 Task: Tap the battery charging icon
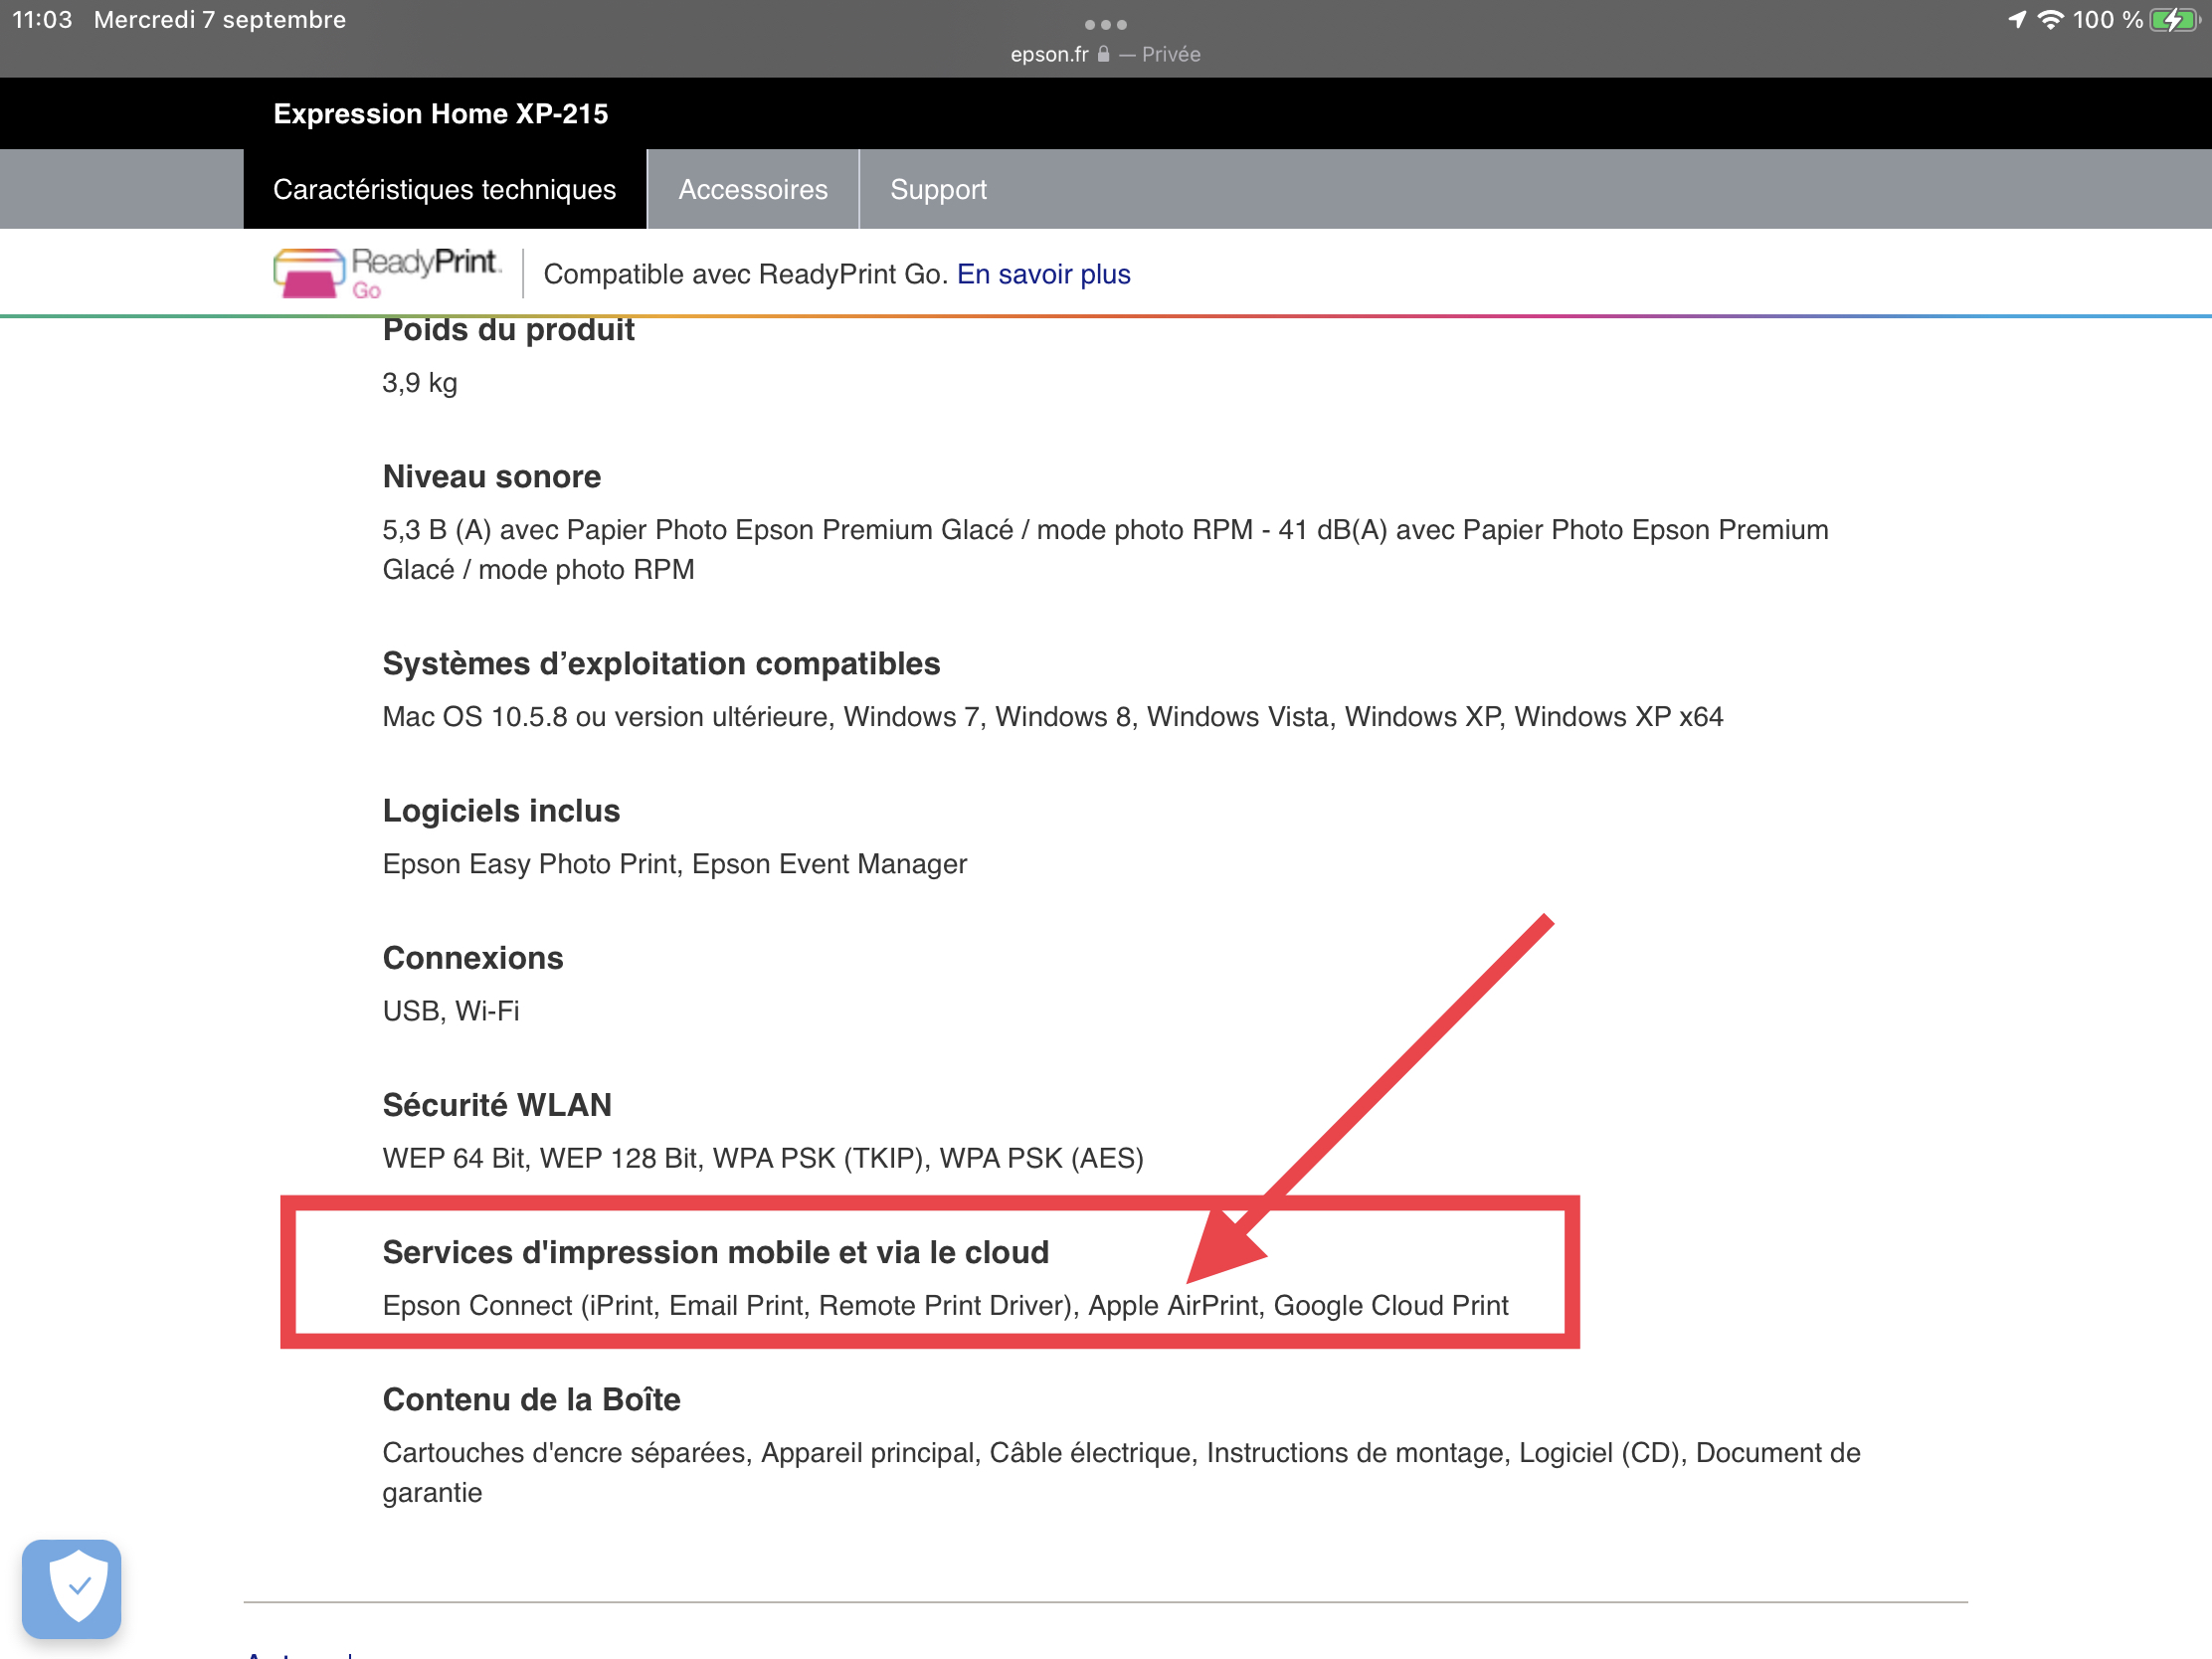click(x=2173, y=20)
